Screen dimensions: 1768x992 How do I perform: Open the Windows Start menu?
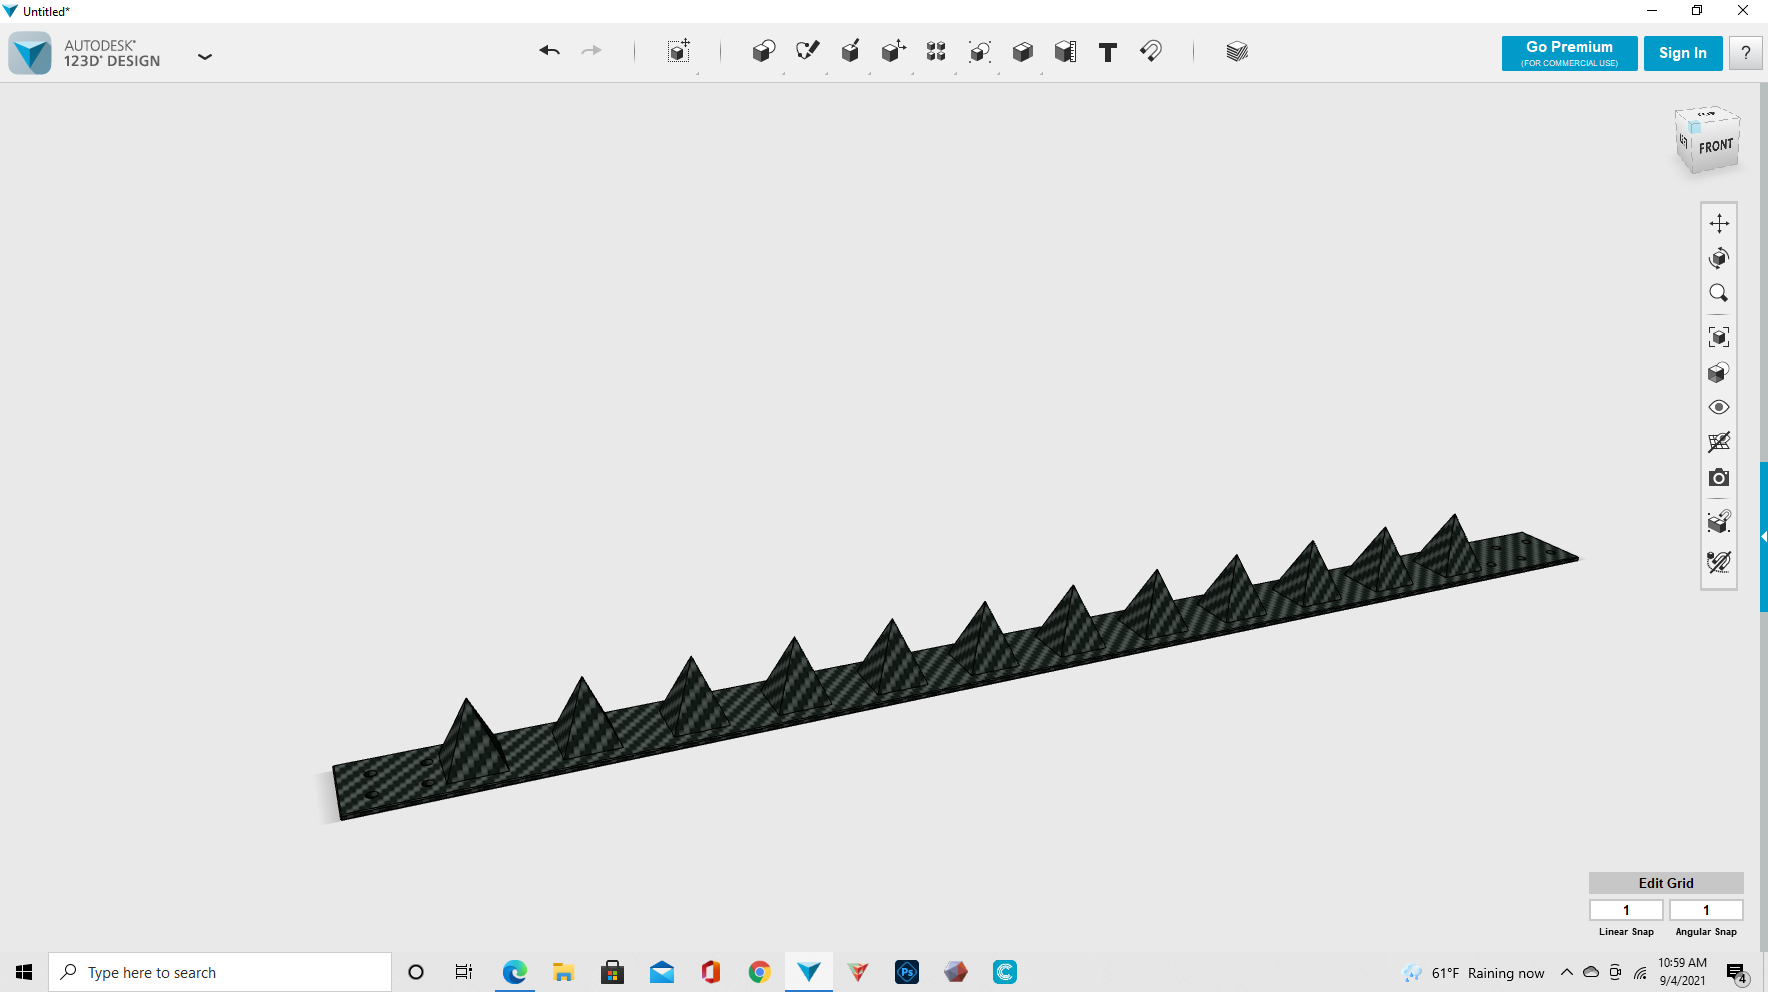[23, 971]
